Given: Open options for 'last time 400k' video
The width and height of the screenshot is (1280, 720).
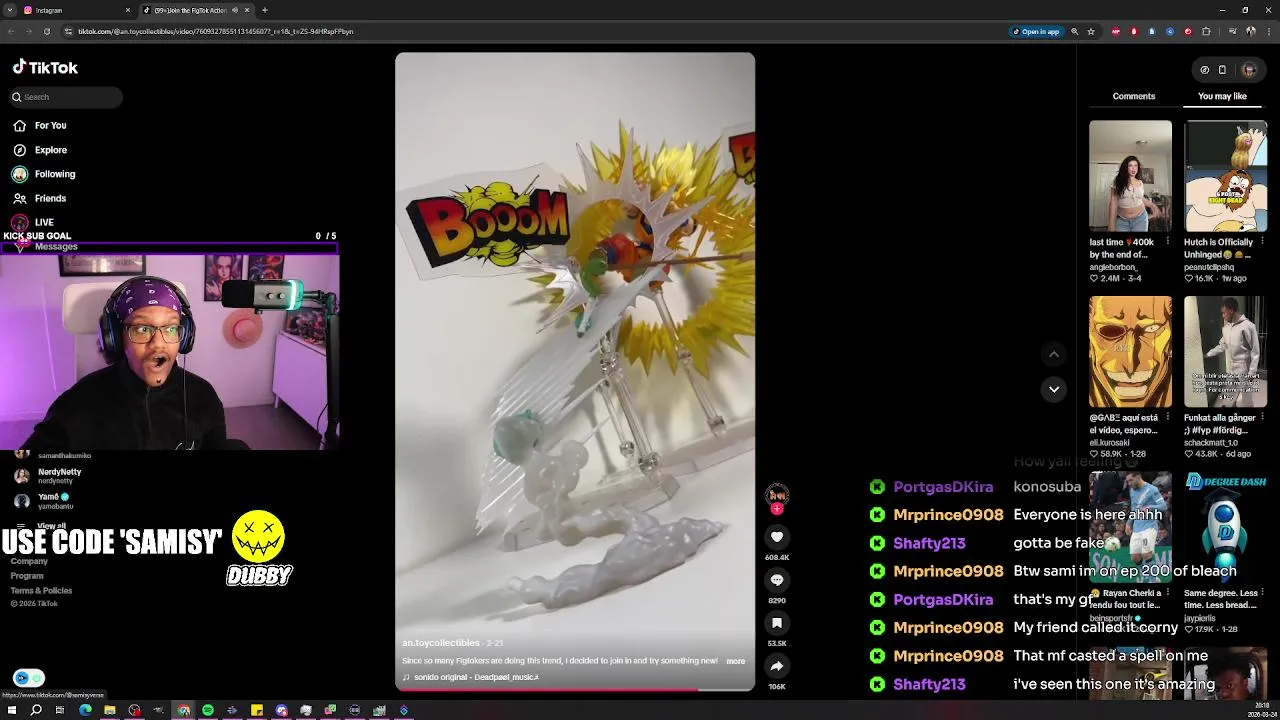Looking at the screenshot, I should [1167, 242].
